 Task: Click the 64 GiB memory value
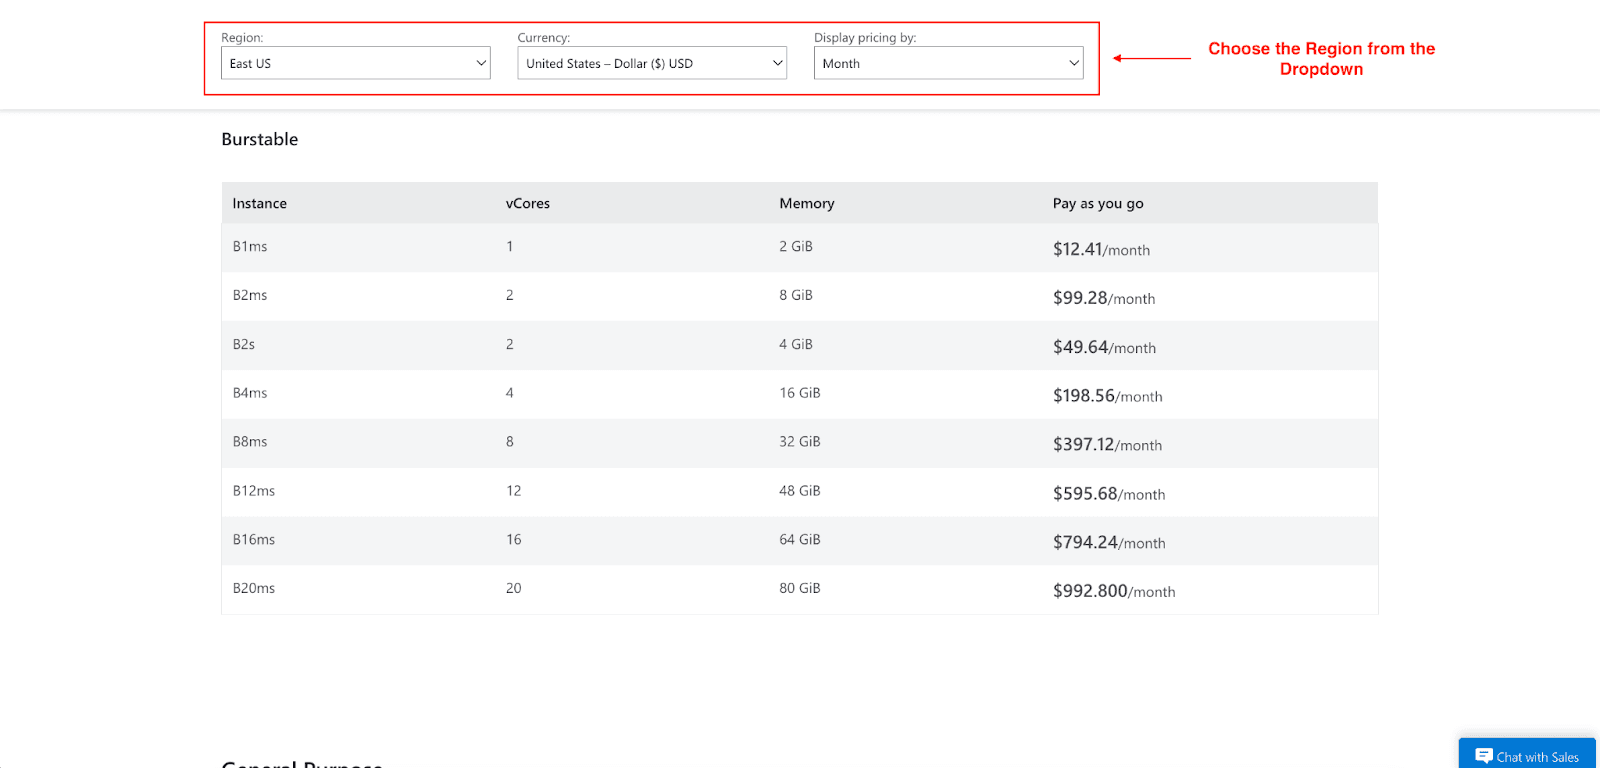coord(800,539)
